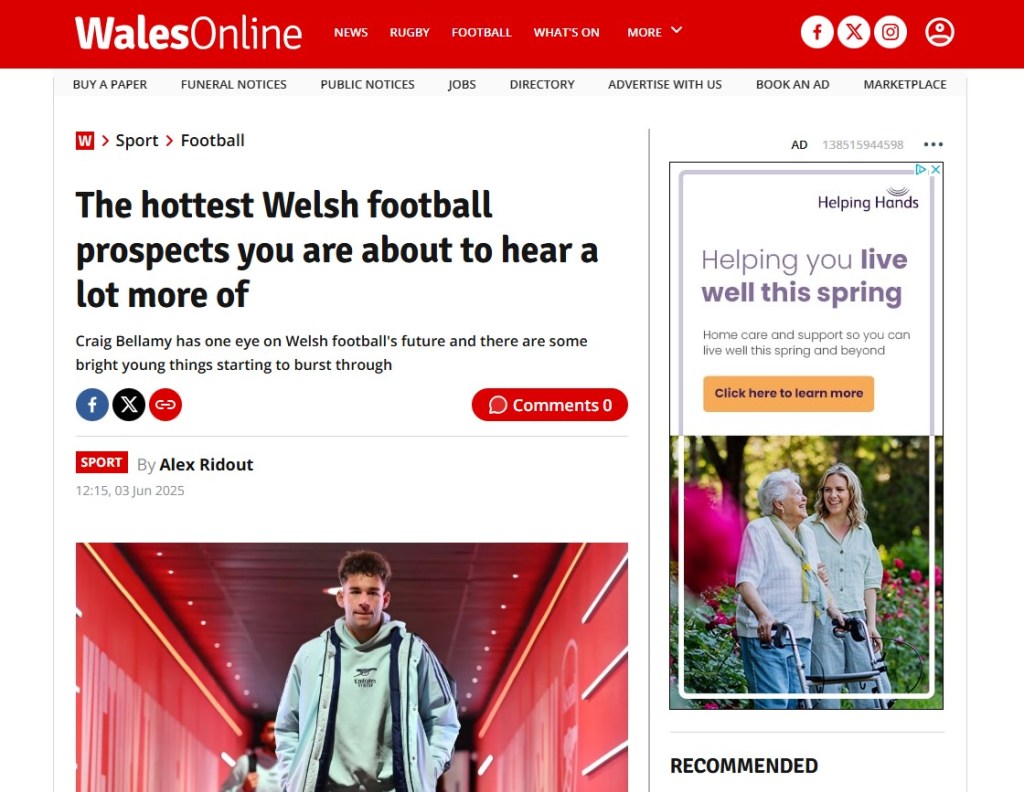The image size is (1024, 792).
Task: Click the Comments 0 button
Action: pyautogui.click(x=550, y=405)
